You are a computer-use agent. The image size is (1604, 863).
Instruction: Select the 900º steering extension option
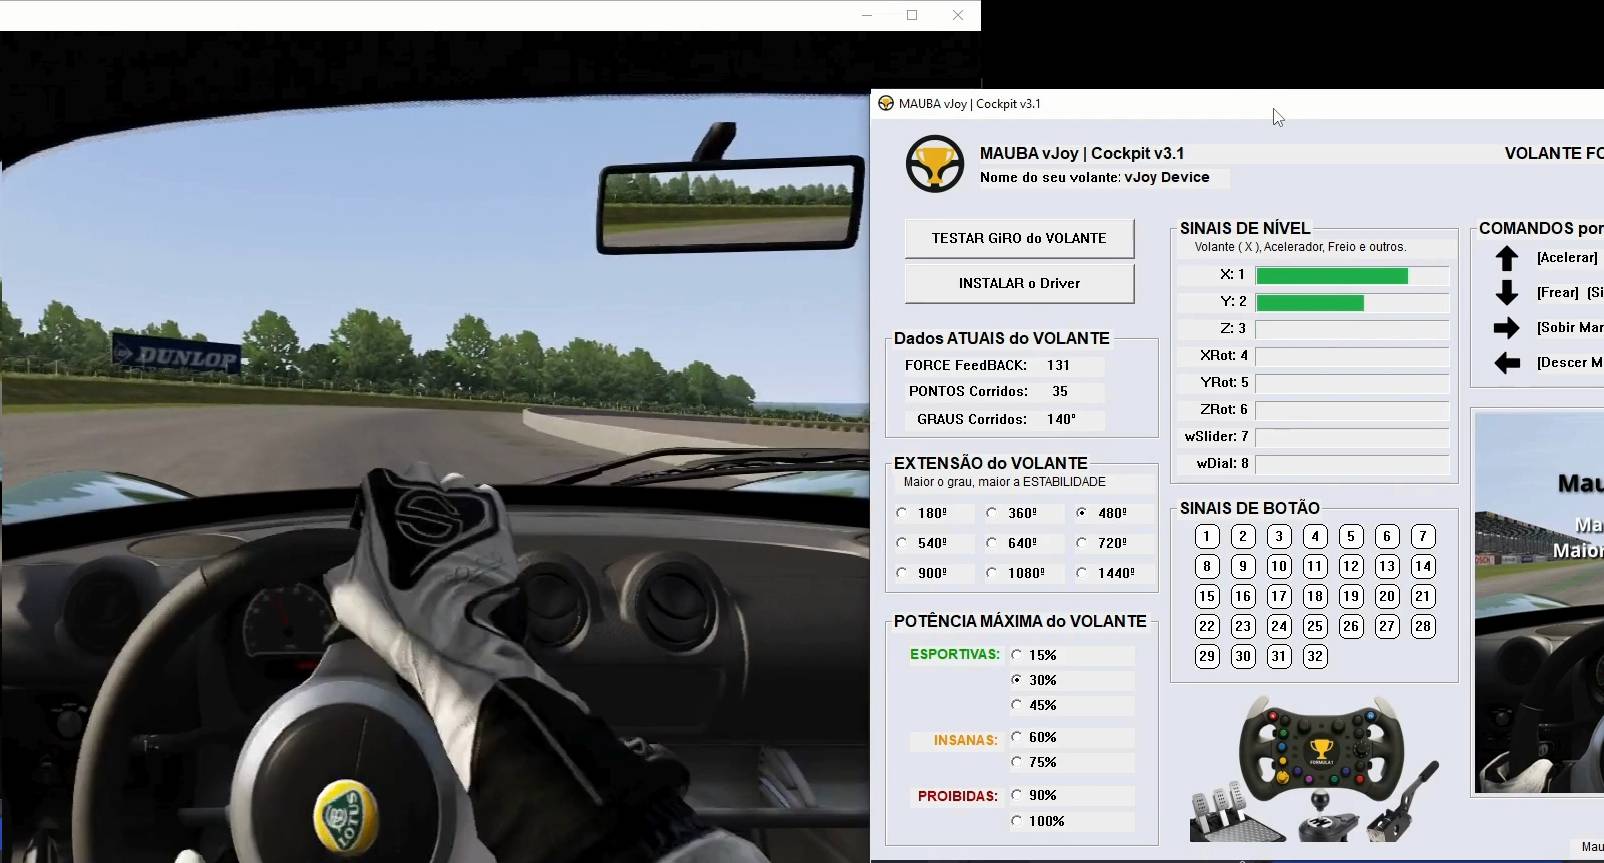[x=903, y=573]
